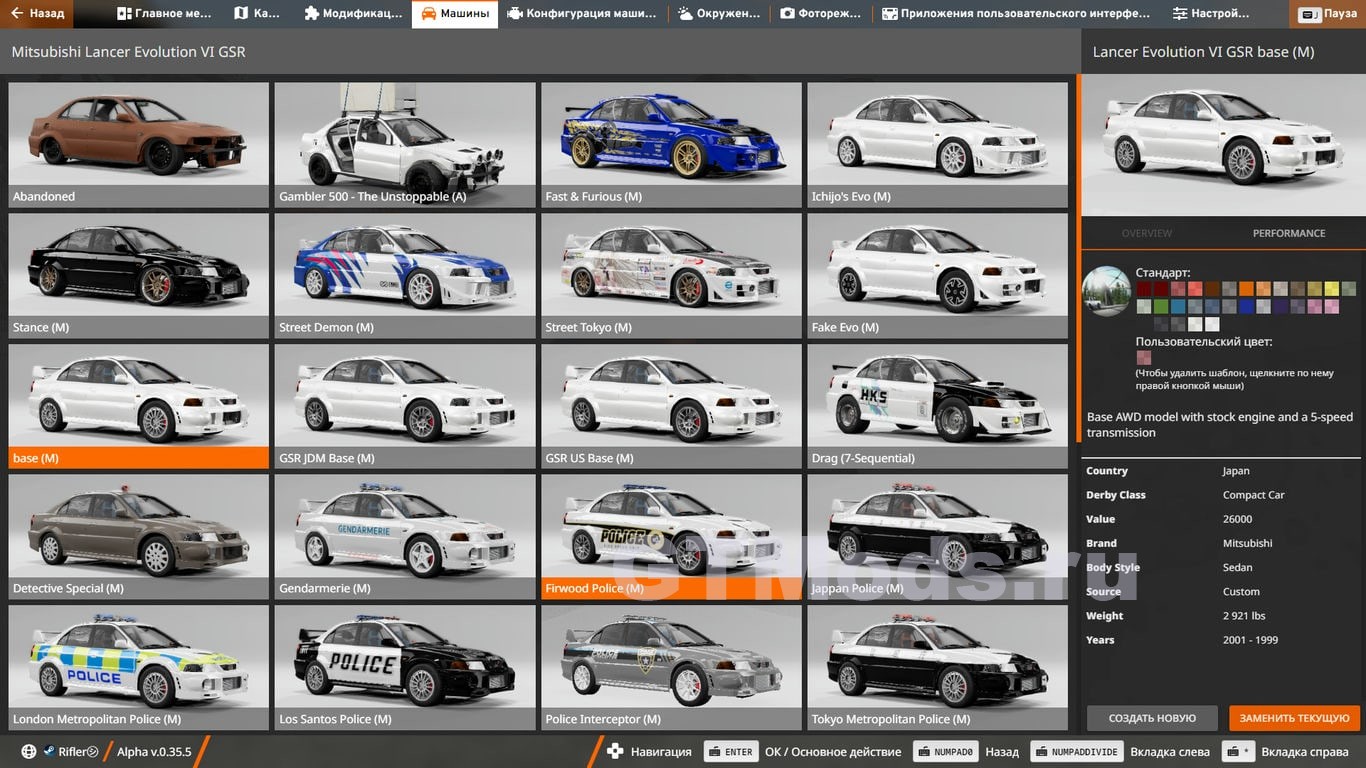1366x768 pixels.
Task: Select the Gendarmerie (M) configuration
Action: tap(405, 537)
